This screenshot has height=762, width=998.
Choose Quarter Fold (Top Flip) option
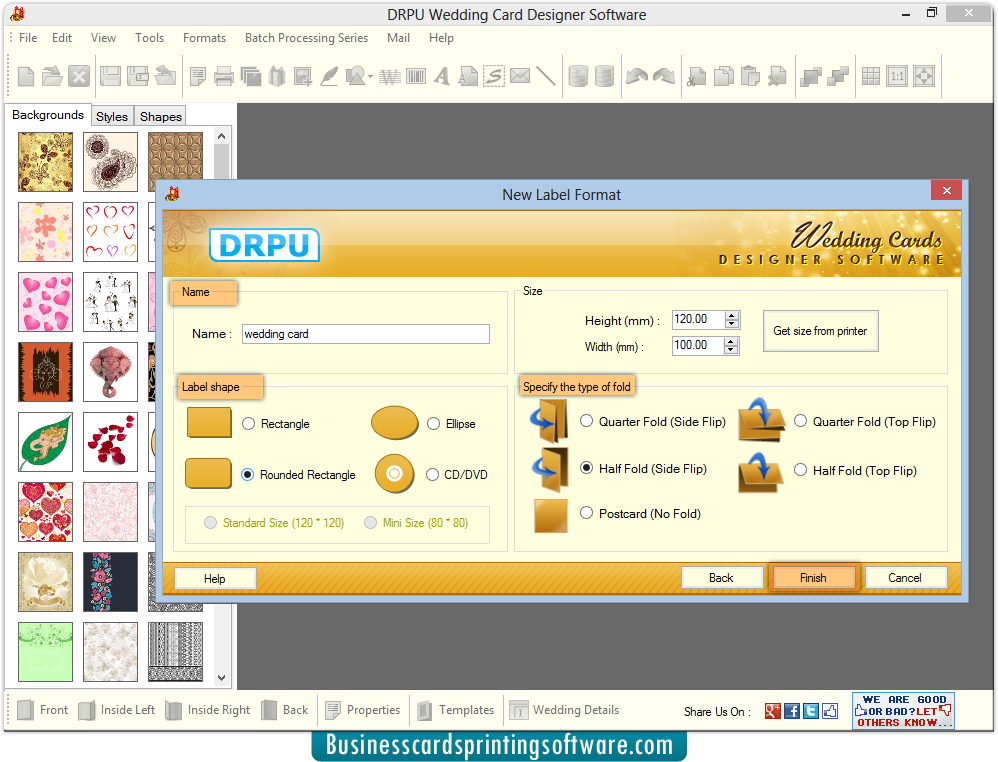pyautogui.click(x=801, y=421)
